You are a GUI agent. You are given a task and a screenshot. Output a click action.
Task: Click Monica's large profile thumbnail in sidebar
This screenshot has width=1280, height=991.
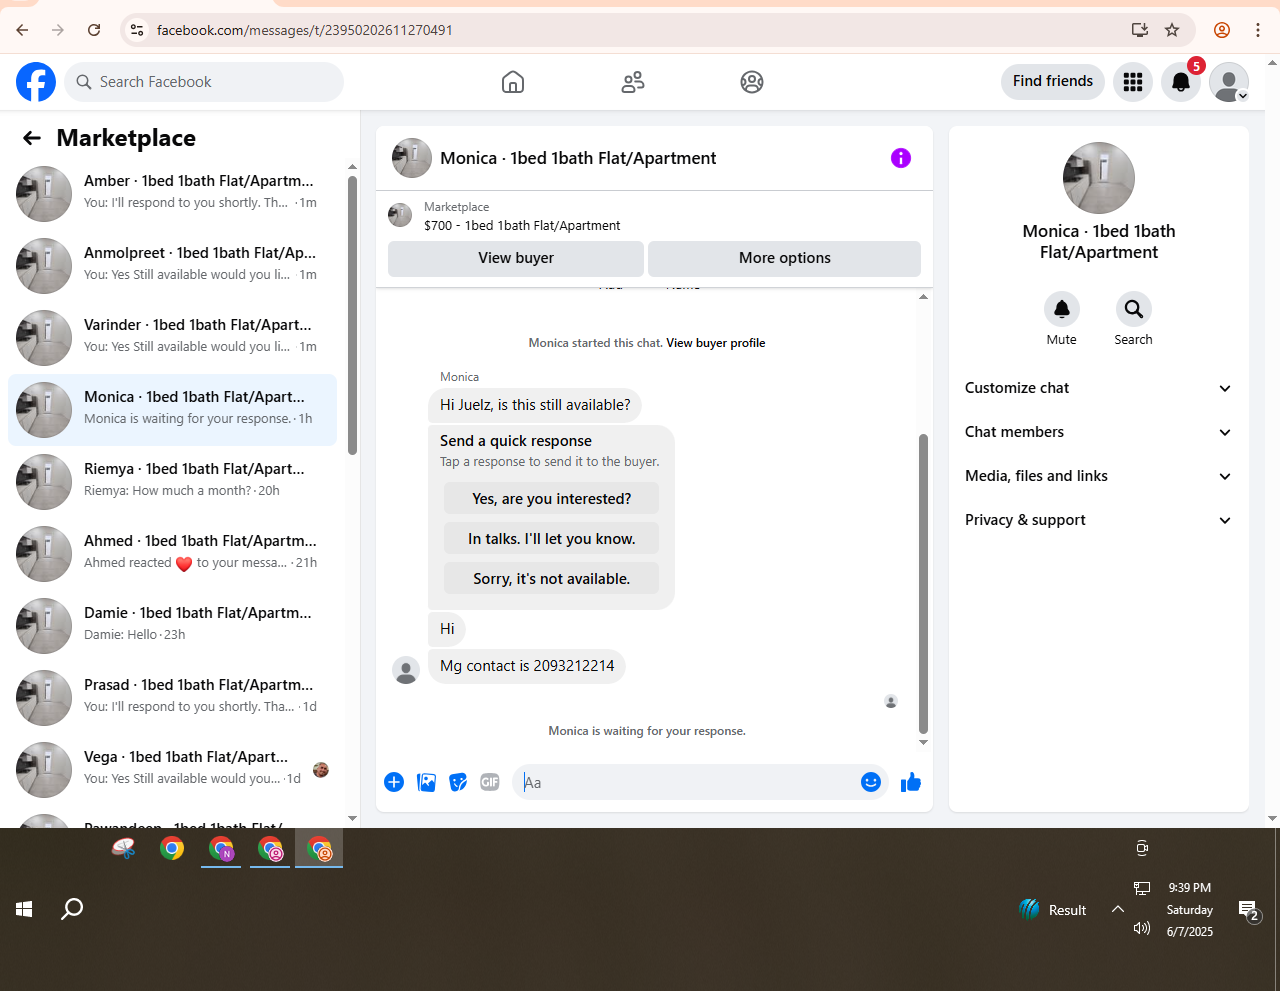click(1099, 178)
